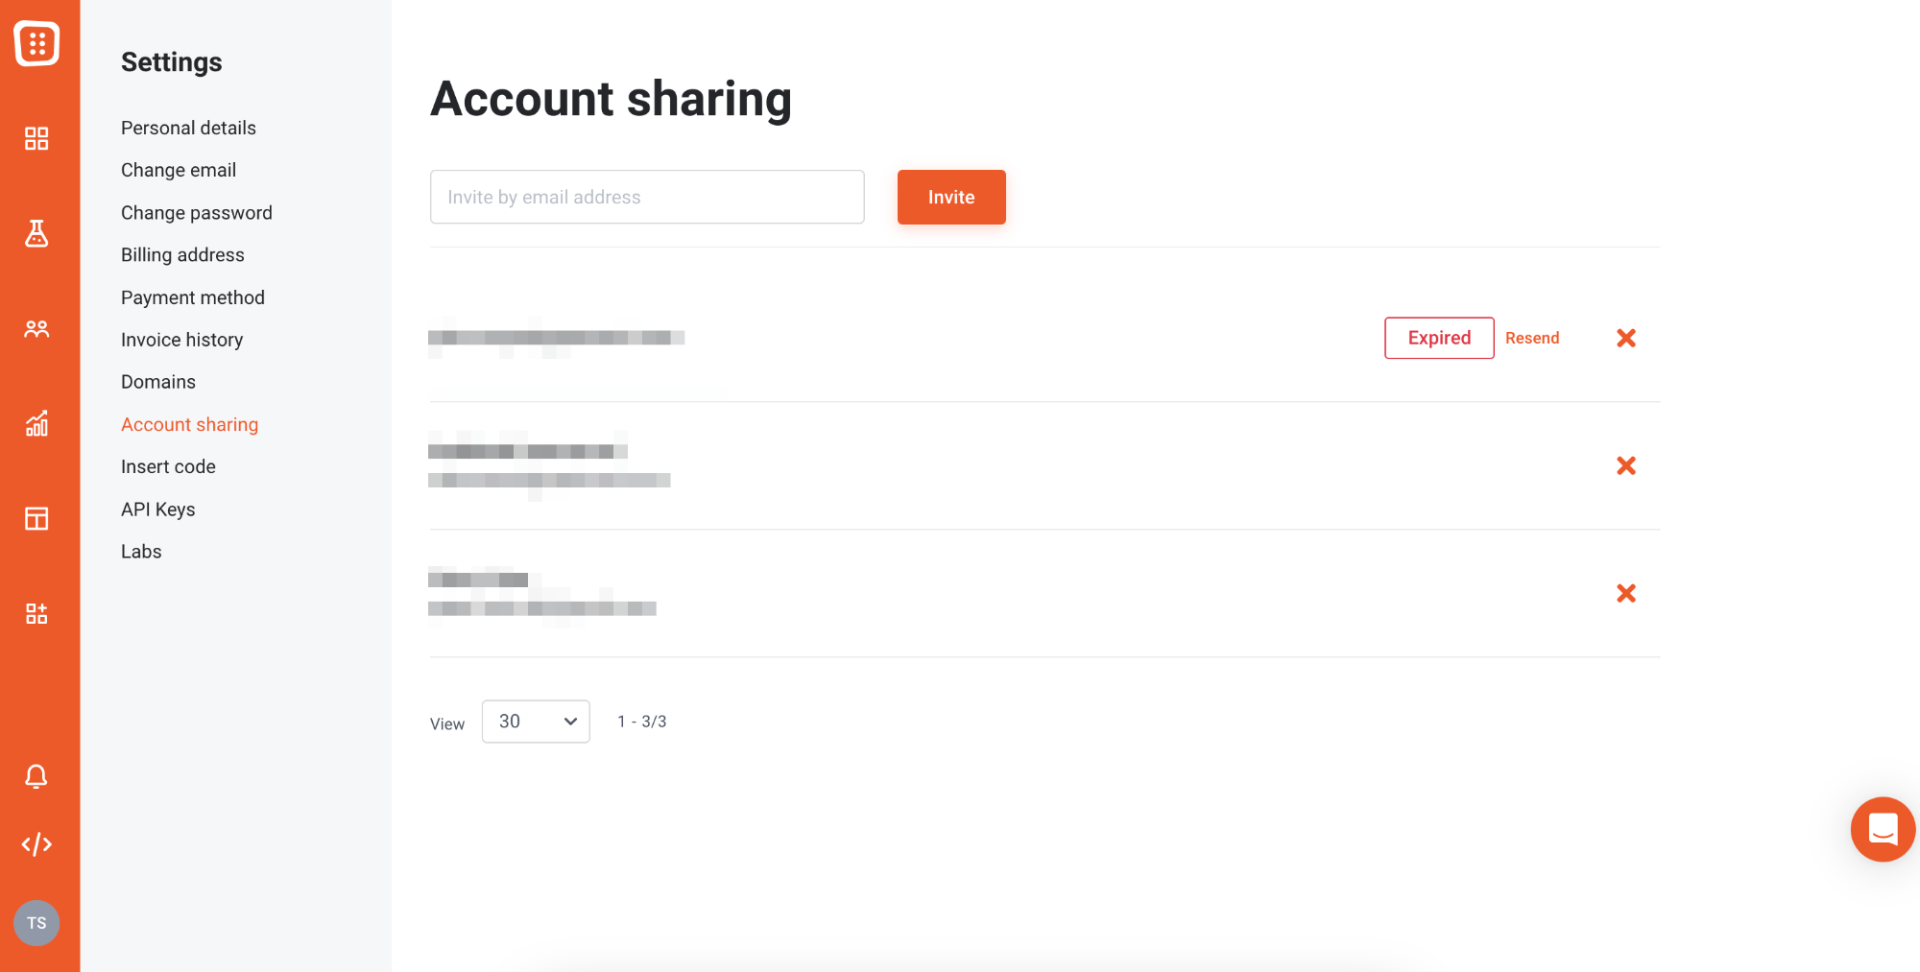Select Payment method in settings menu
The height and width of the screenshot is (972, 1920).
click(x=193, y=297)
